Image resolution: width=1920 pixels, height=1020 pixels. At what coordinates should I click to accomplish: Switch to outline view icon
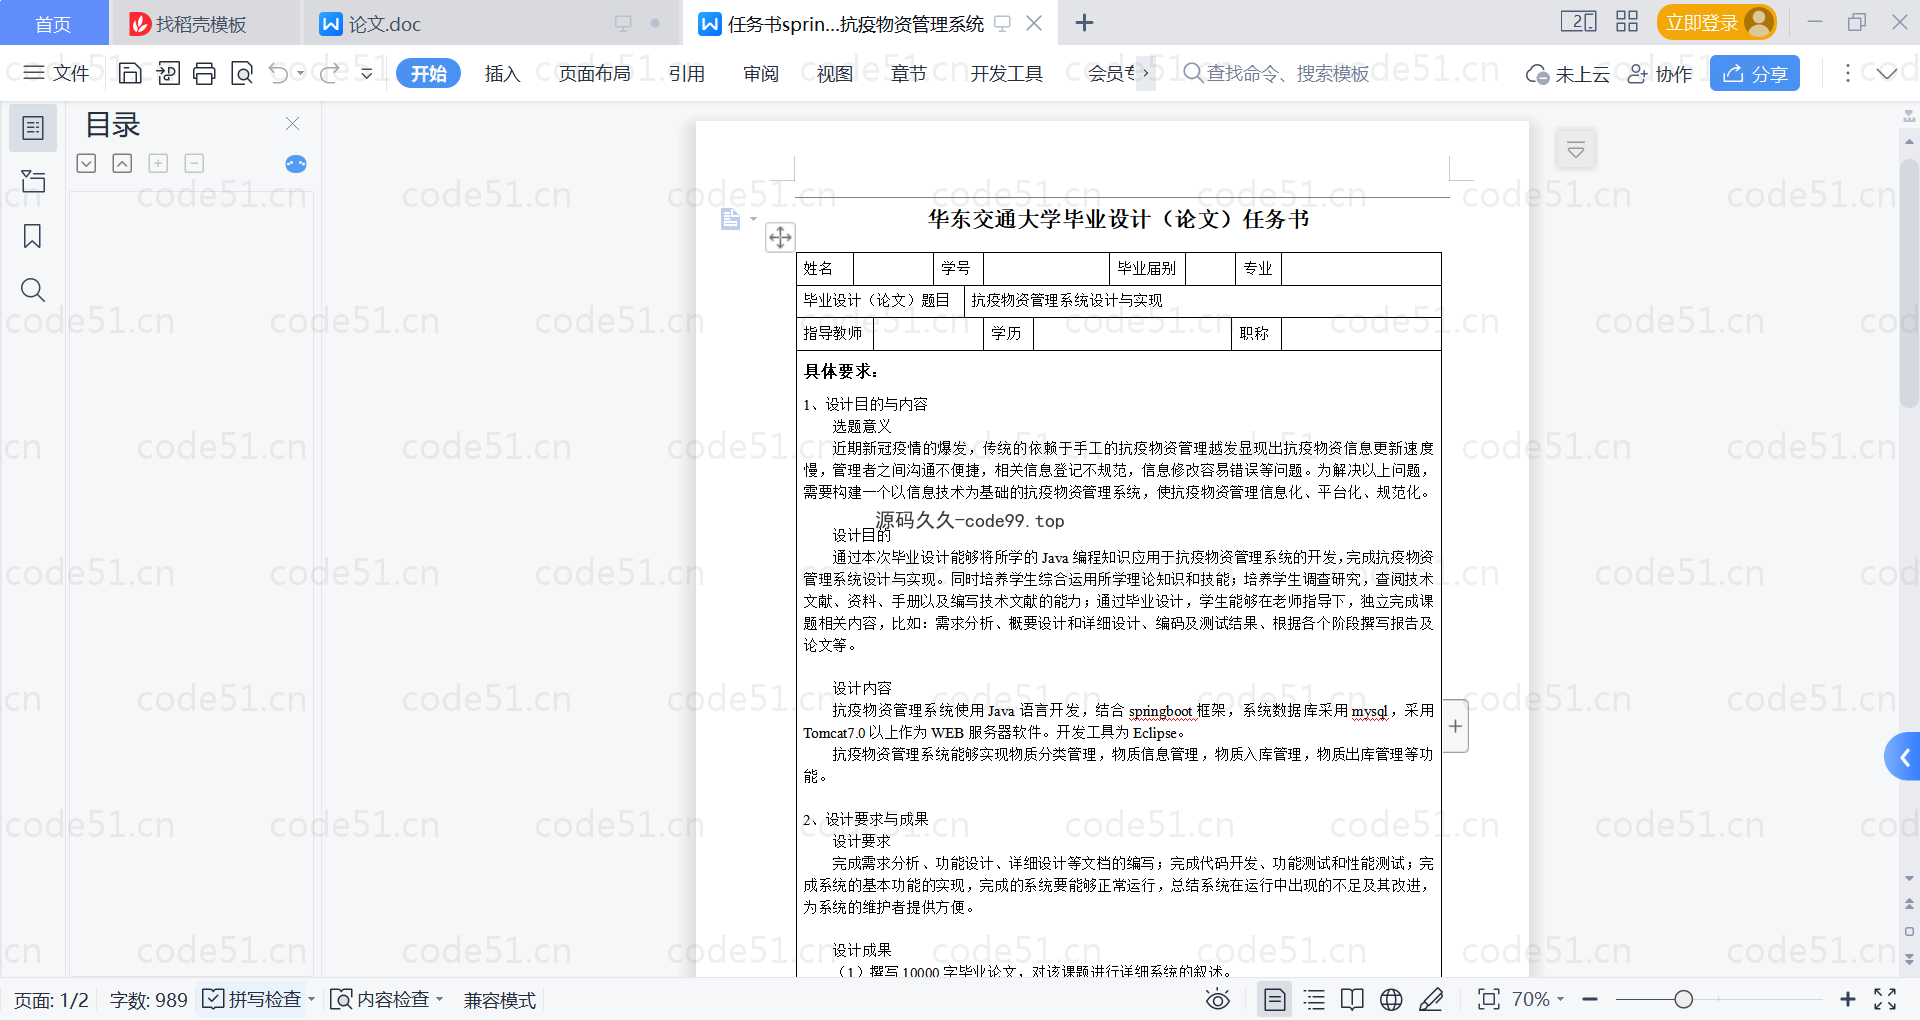tap(1314, 999)
